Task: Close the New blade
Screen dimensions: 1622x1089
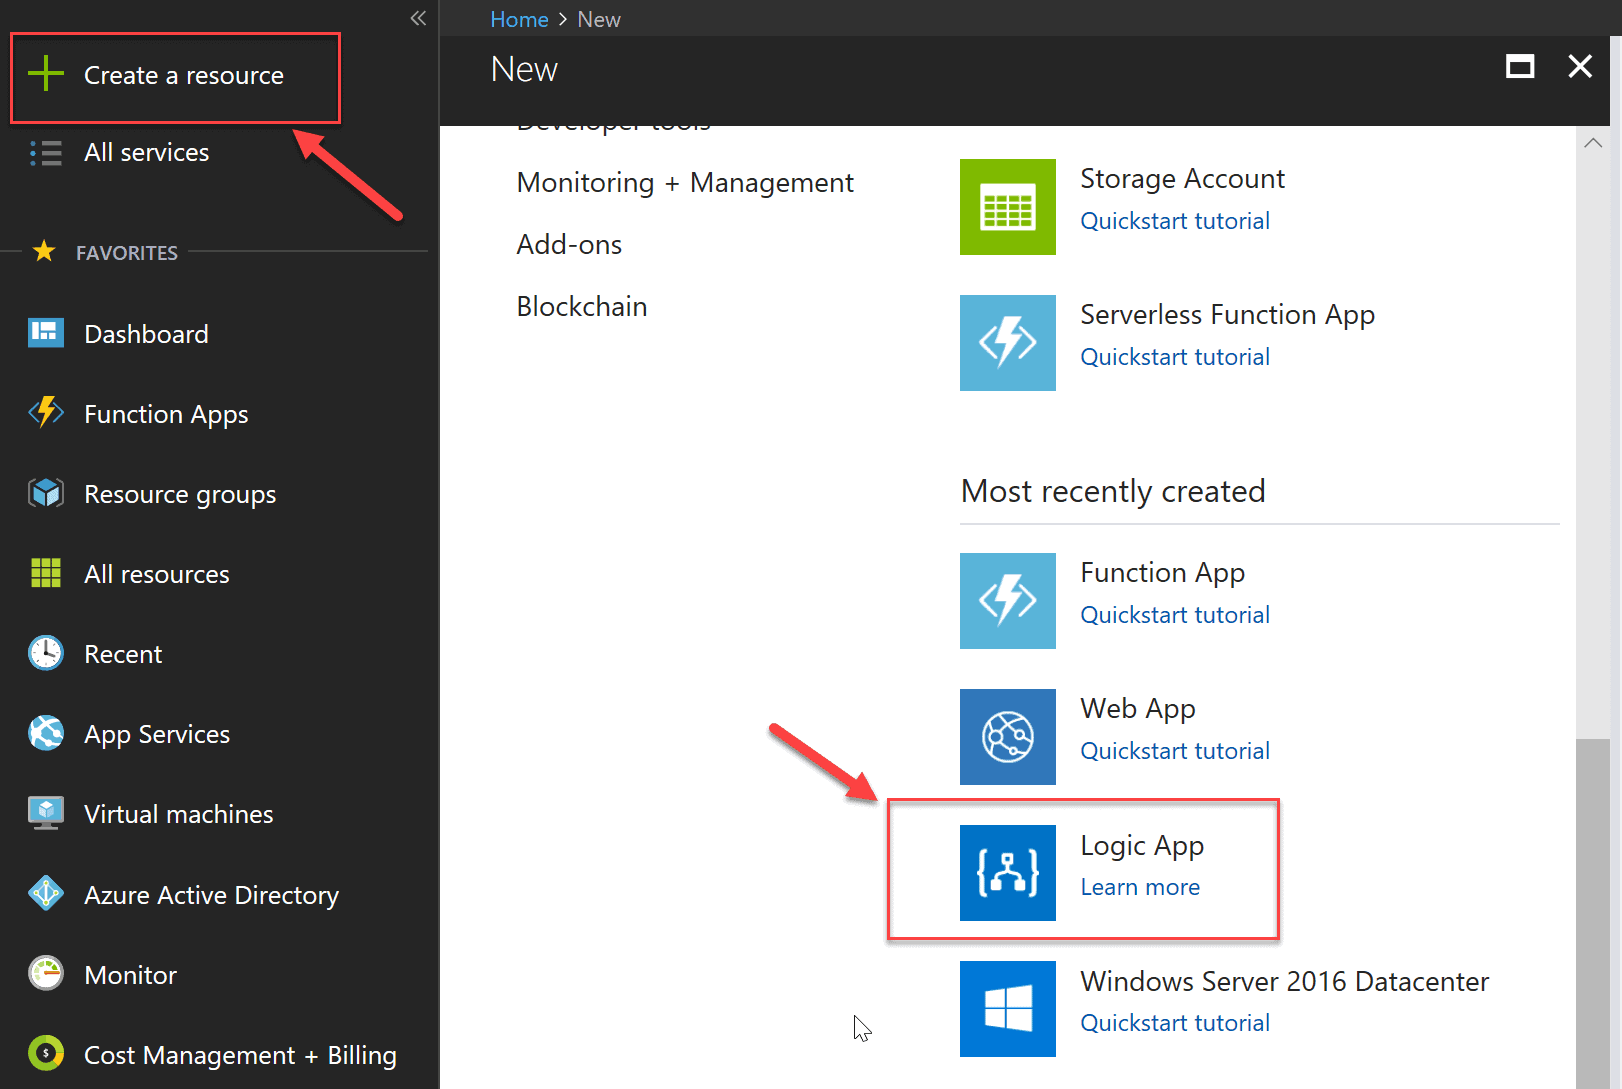Action: (x=1580, y=67)
